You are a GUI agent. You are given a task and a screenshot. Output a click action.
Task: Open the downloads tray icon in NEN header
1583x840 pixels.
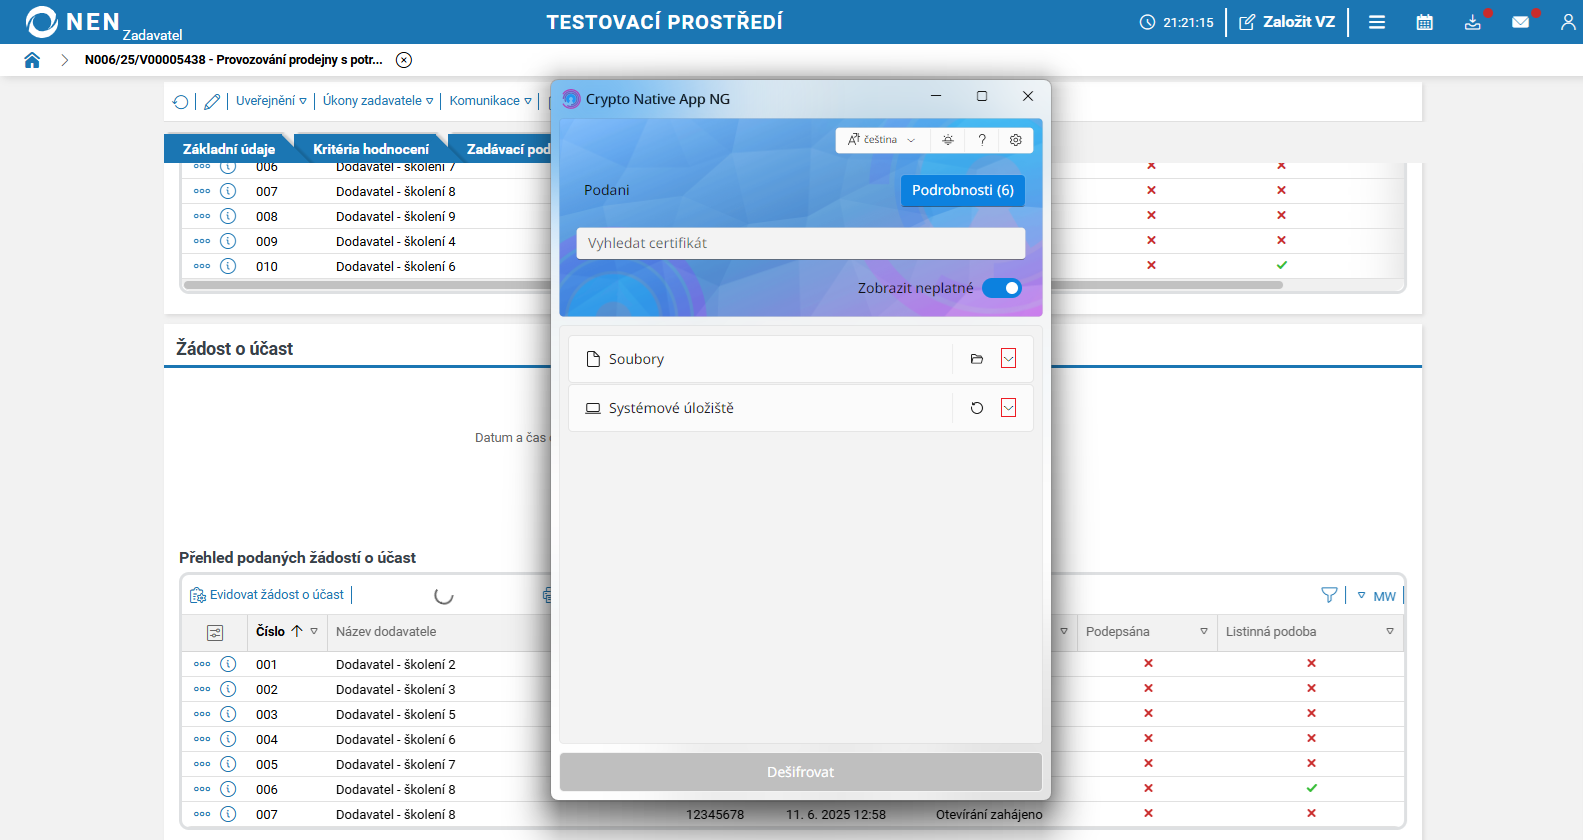click(x=1473, y=22)
